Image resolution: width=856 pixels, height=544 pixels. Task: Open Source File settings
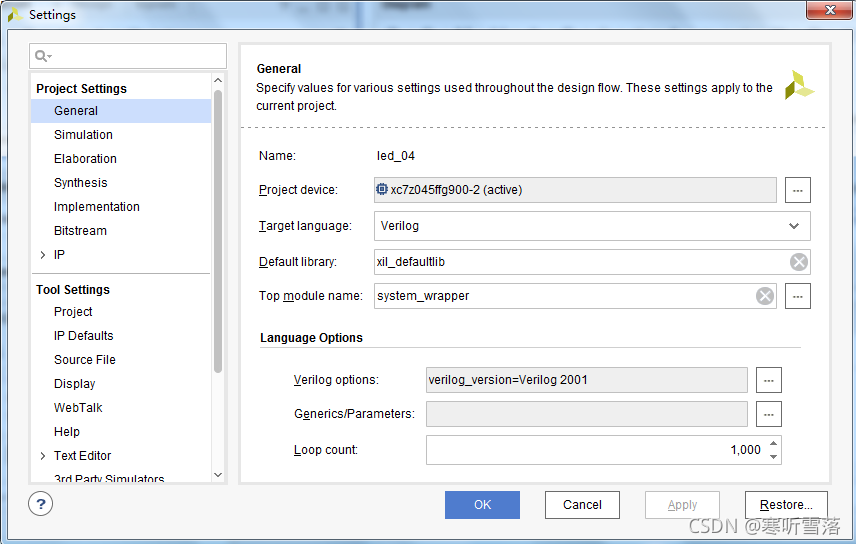(85, 360)
